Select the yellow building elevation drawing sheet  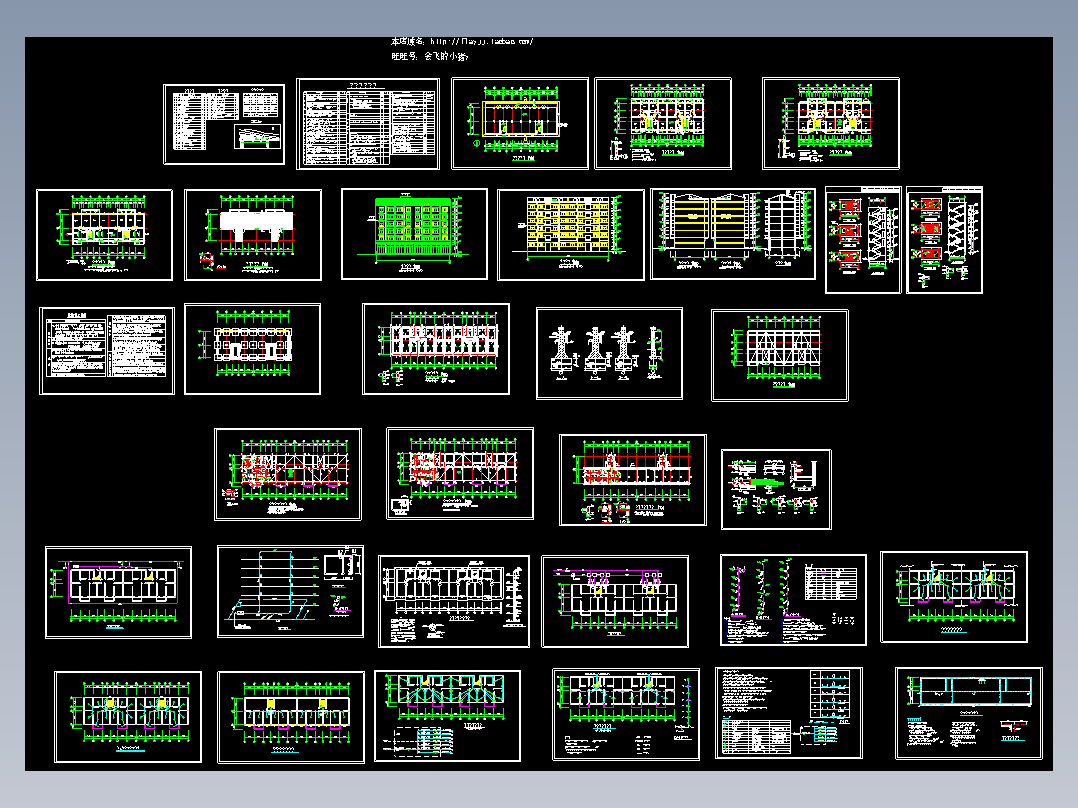[571, 235]
